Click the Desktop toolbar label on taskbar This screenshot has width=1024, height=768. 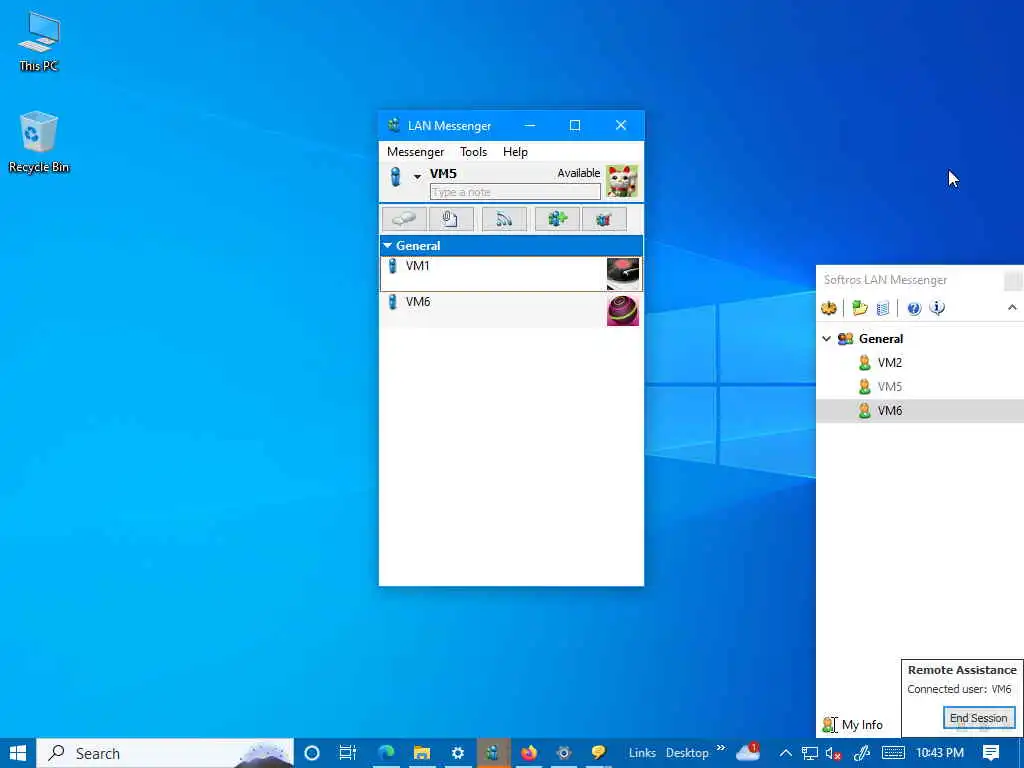(x=687, y=753)
